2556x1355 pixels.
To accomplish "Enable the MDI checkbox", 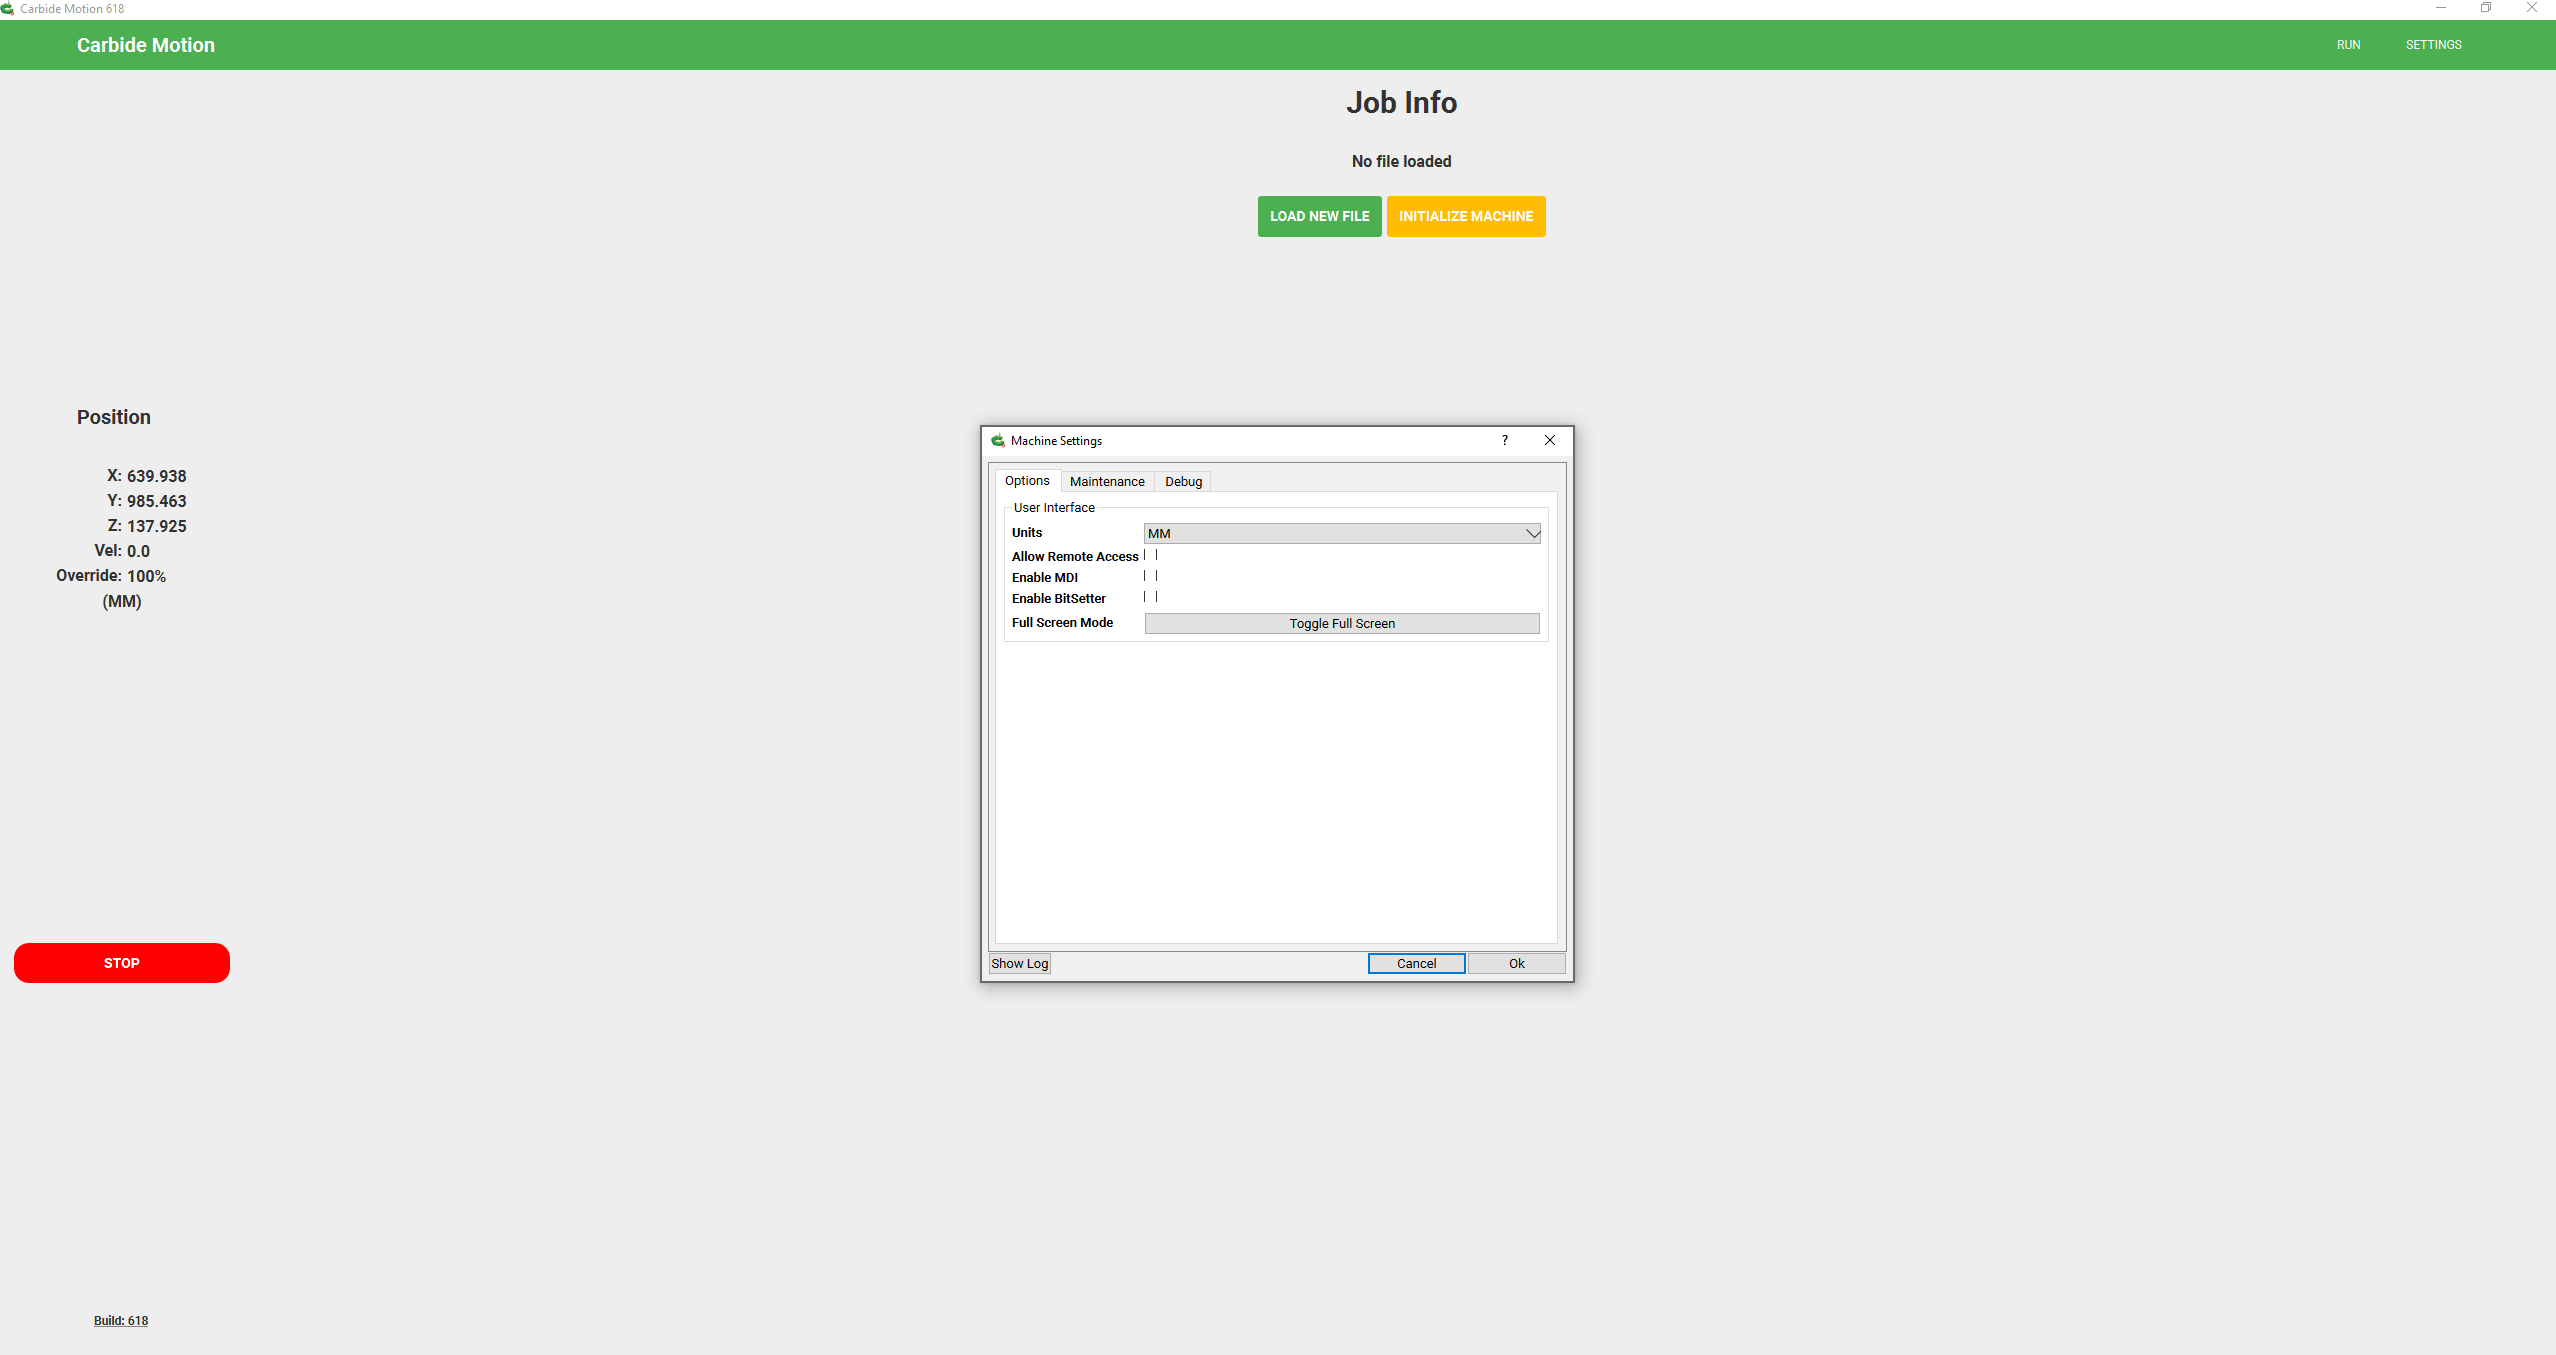I will [1151, 576].
